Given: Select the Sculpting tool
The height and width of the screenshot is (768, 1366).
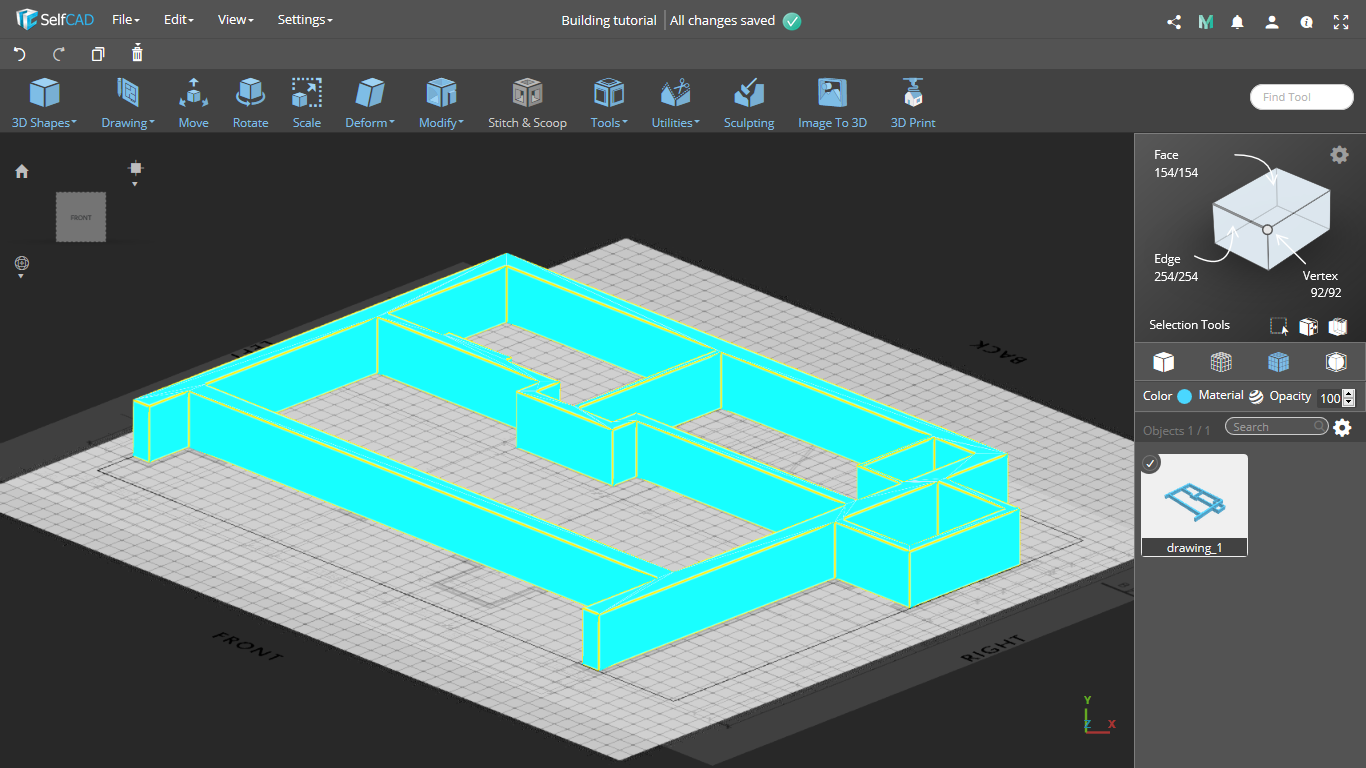Looking at the screenshot, I should coord(749,104).
